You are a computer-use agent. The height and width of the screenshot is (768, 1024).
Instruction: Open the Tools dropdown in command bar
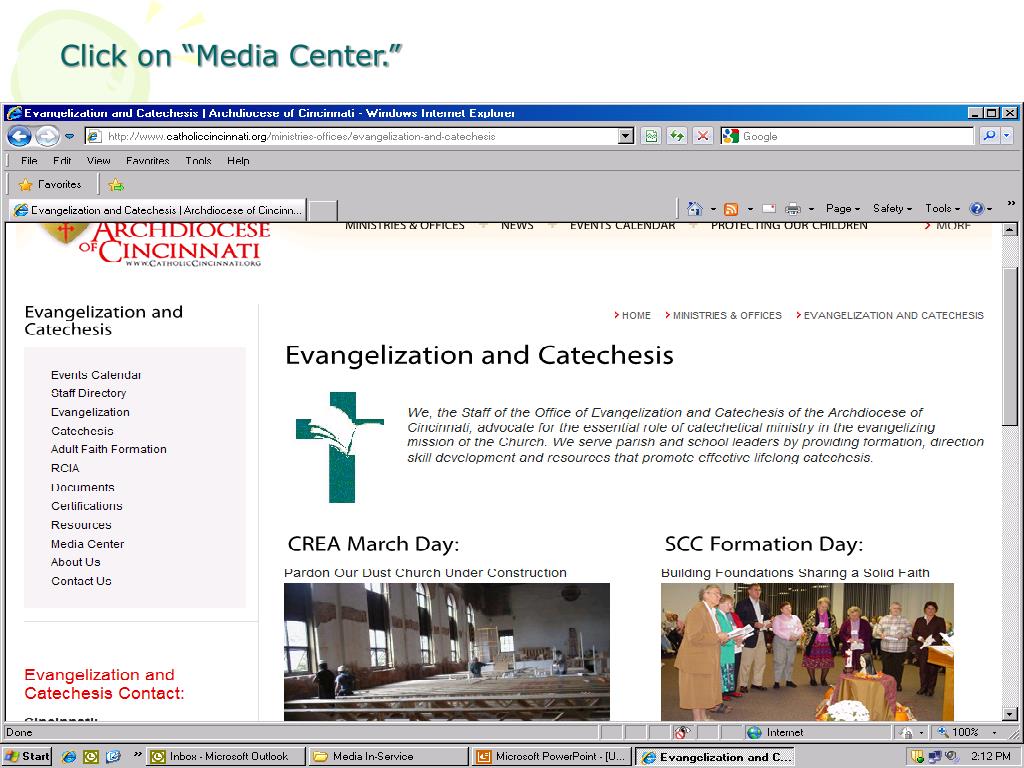pyautogui.click(x=942, y=208)
